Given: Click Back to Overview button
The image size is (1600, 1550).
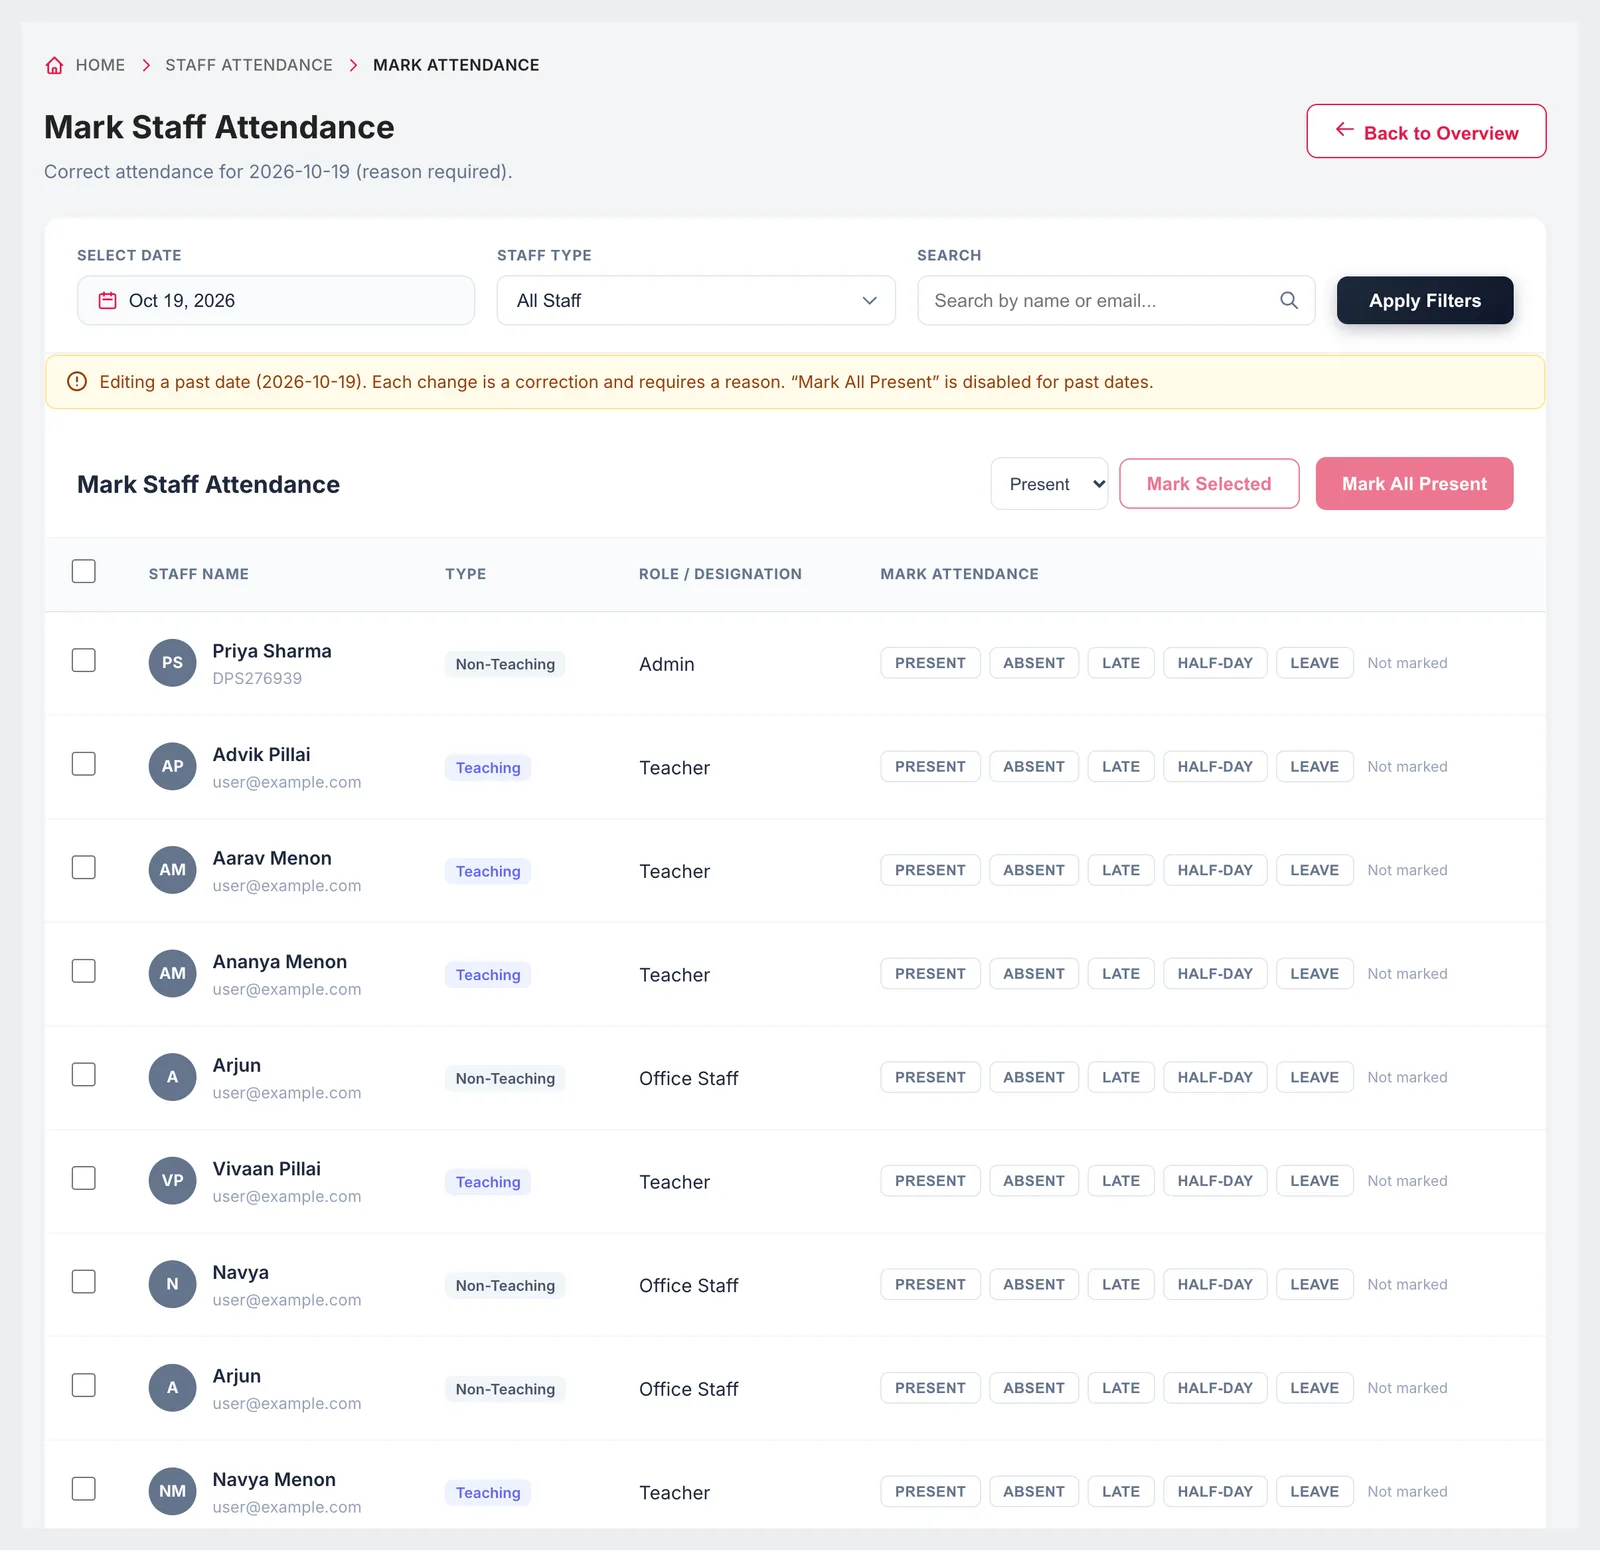Looking at the screenshot, I should pyautogui.click(x=1426, y=131).
